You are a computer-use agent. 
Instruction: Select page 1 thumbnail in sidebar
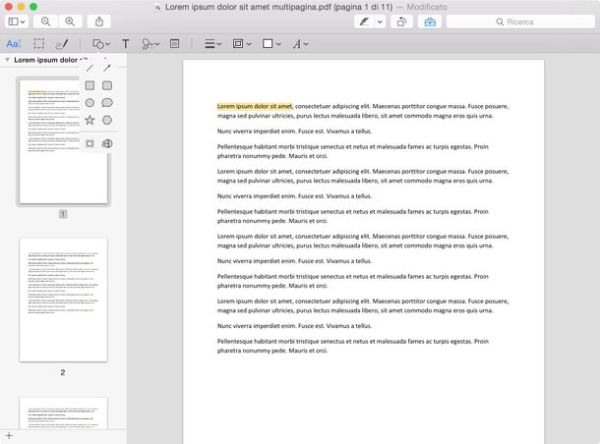coord(64,142)
